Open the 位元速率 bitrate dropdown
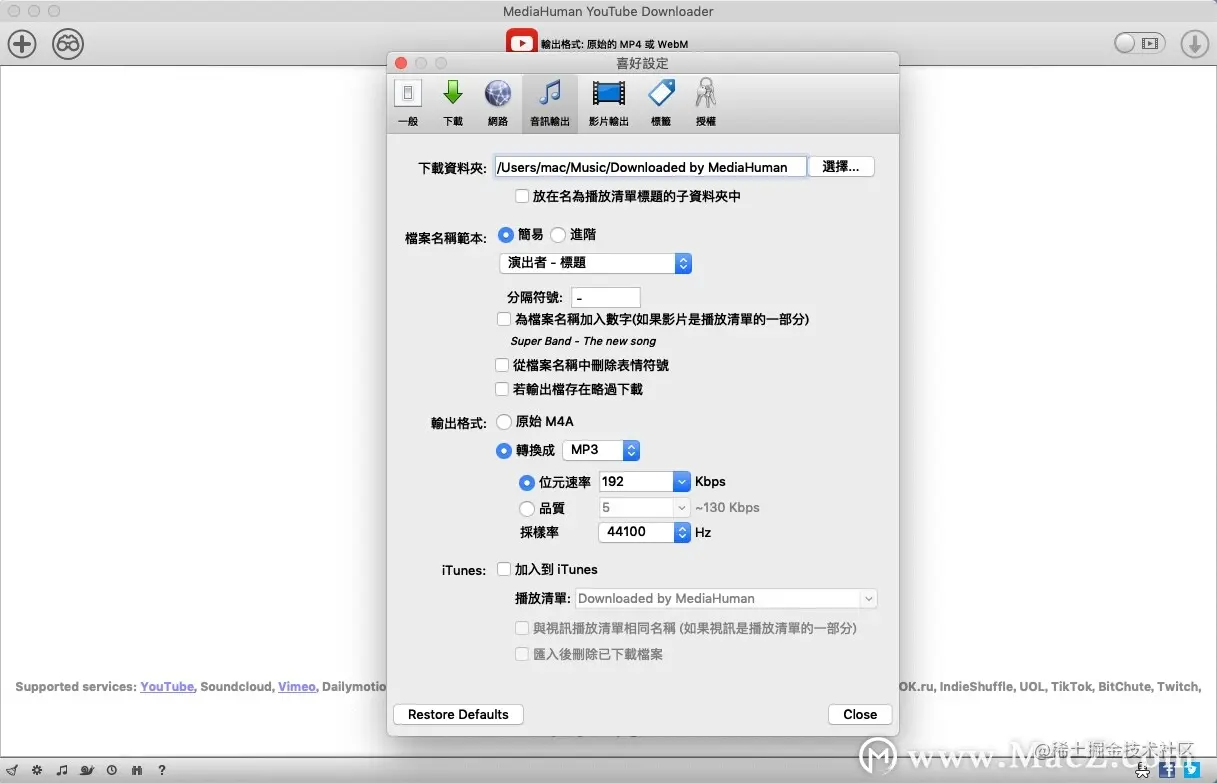 click(680, 481)
